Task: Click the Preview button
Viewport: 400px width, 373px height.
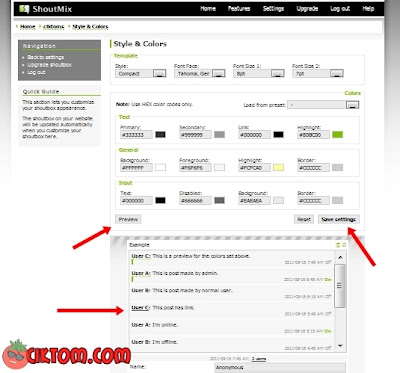Action: [x=128, y=219]
